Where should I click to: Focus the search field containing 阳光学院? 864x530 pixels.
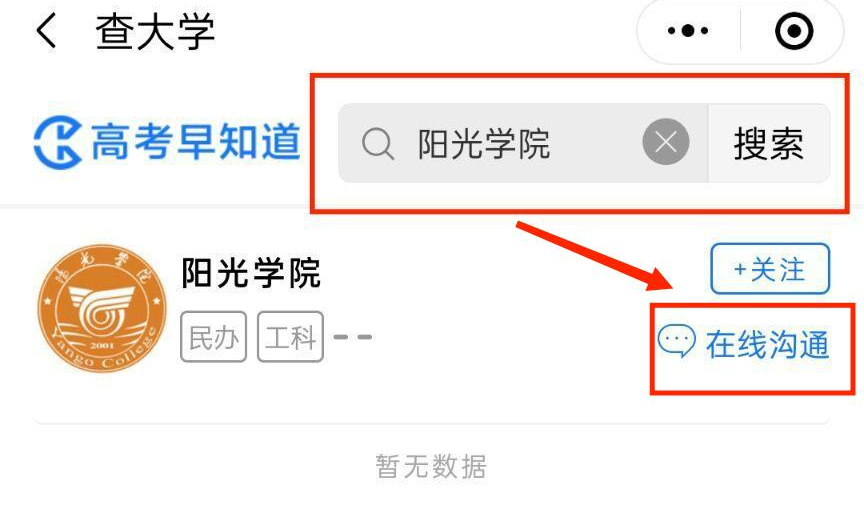(523, 143)
